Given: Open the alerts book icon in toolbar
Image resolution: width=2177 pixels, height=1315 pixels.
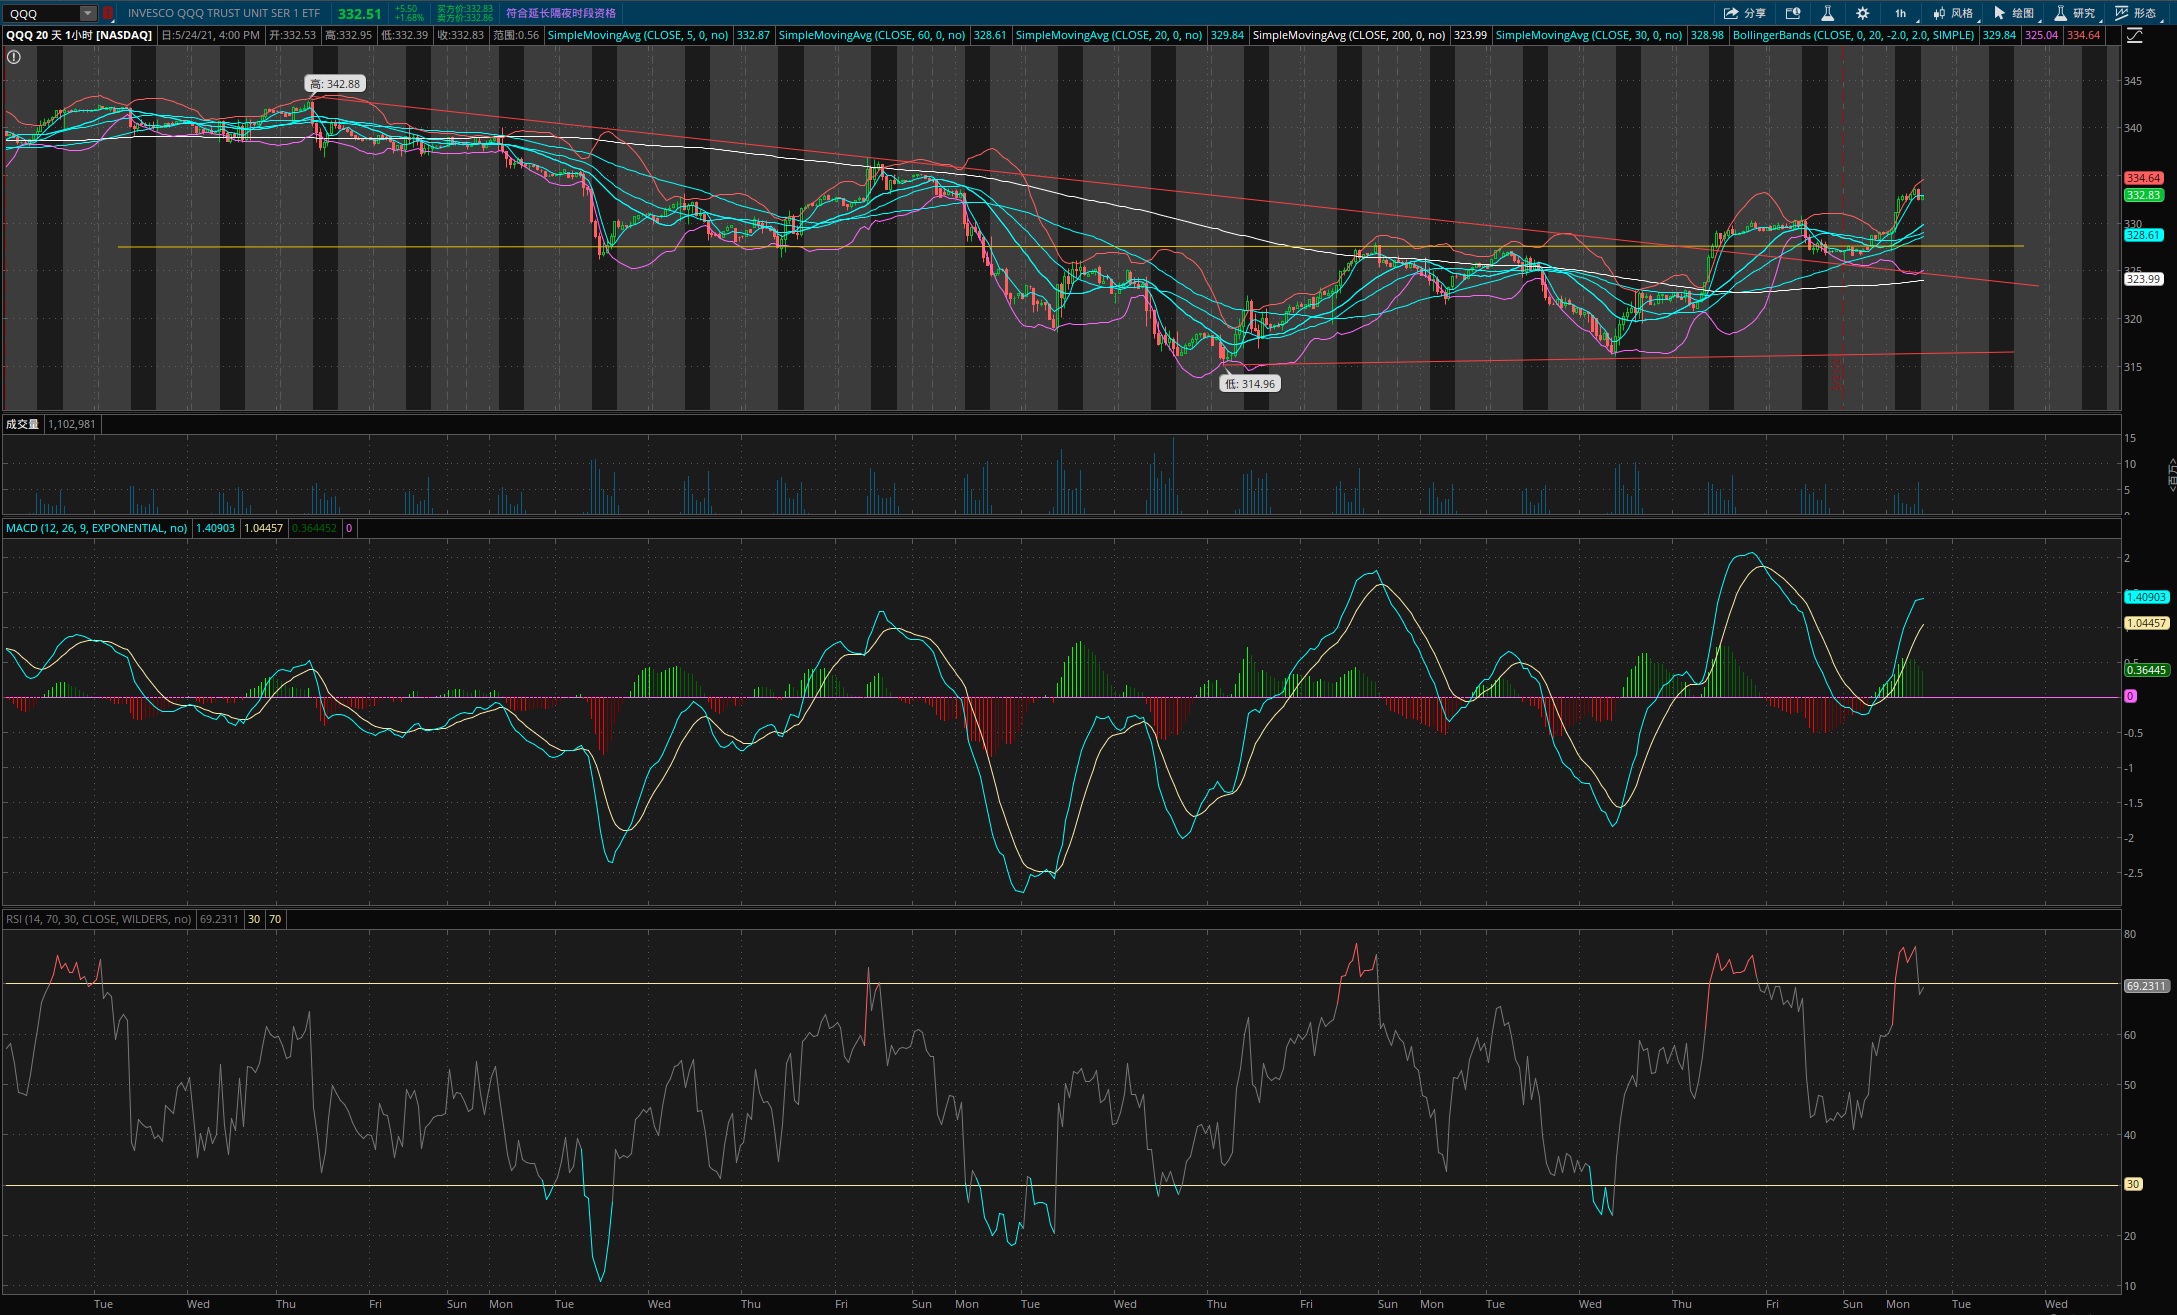Looking at the screenshot, I should [1793, 13].
